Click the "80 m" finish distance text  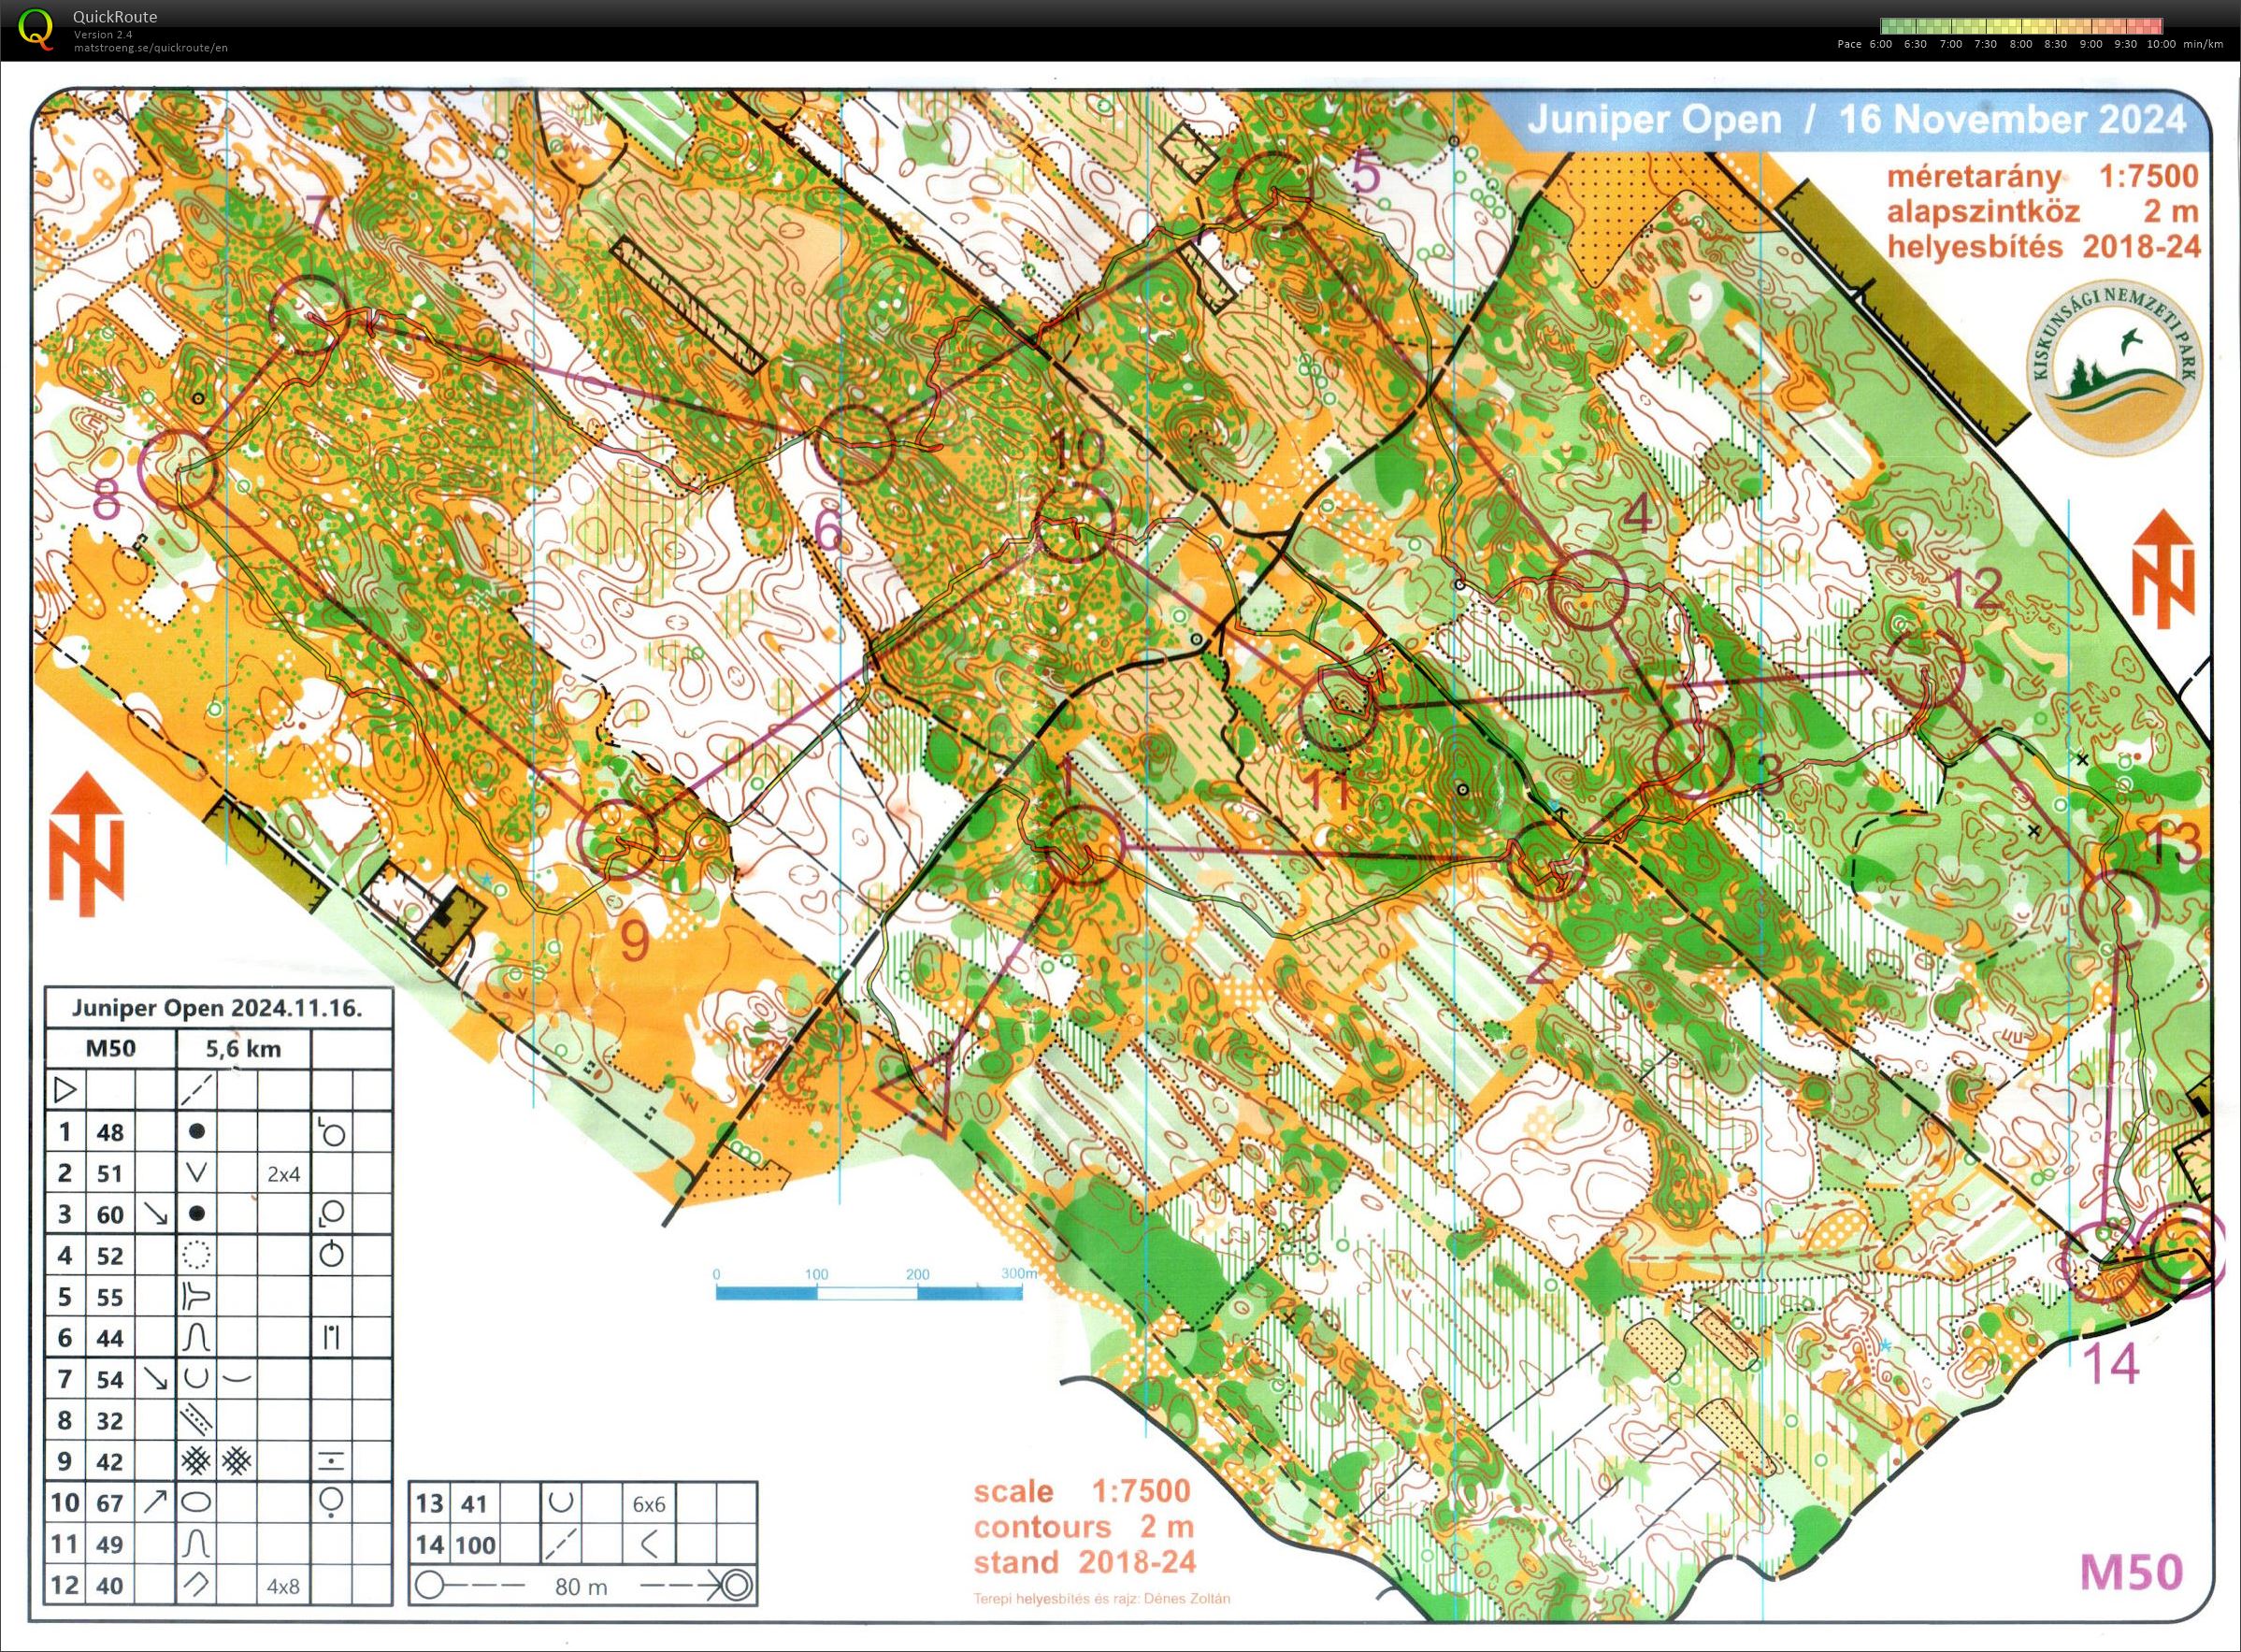pos(580,1587)
